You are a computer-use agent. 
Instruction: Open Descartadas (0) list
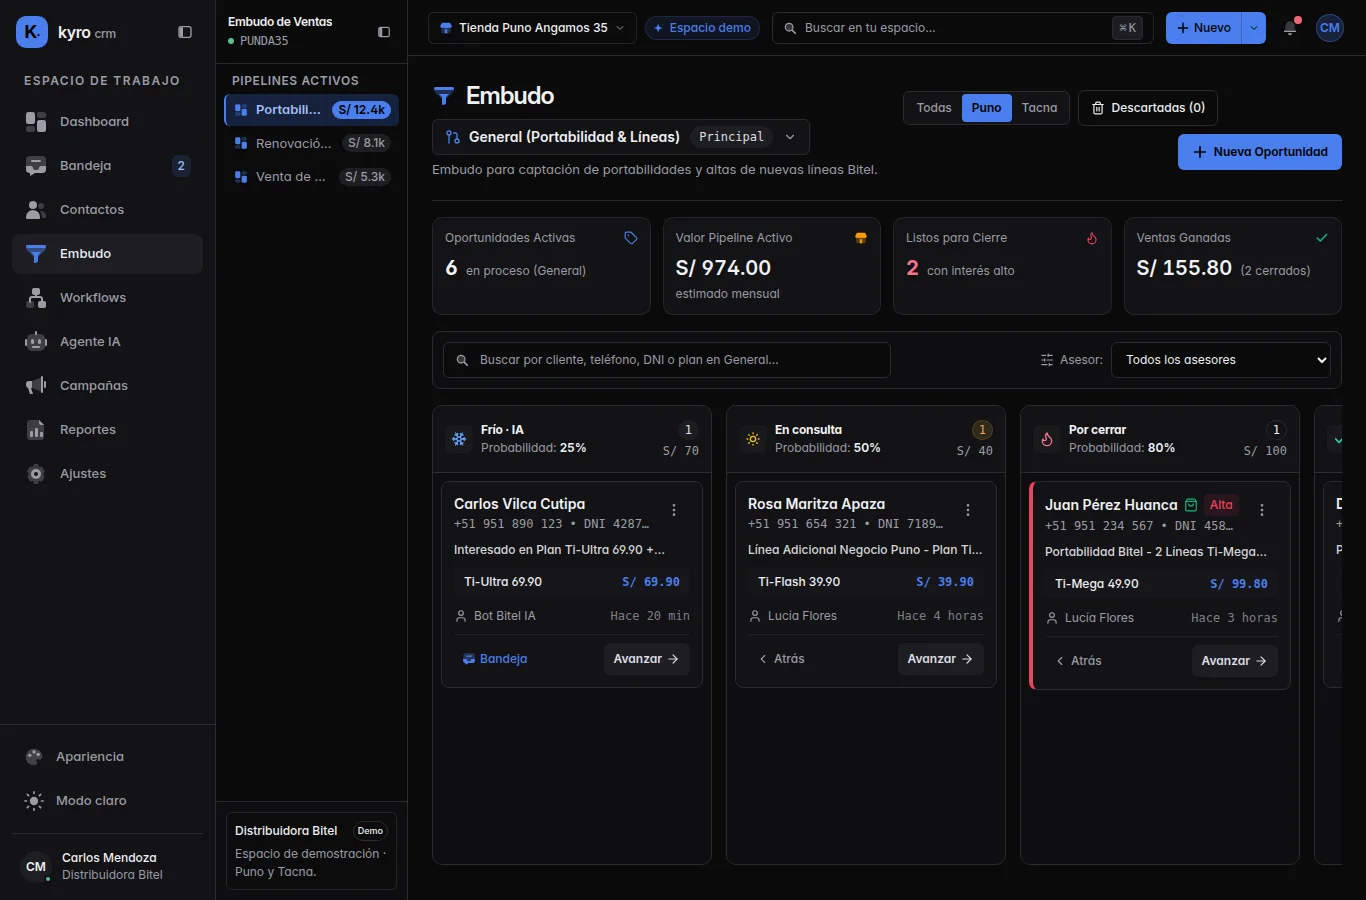pyautogui.click(x=1148, y=108)
